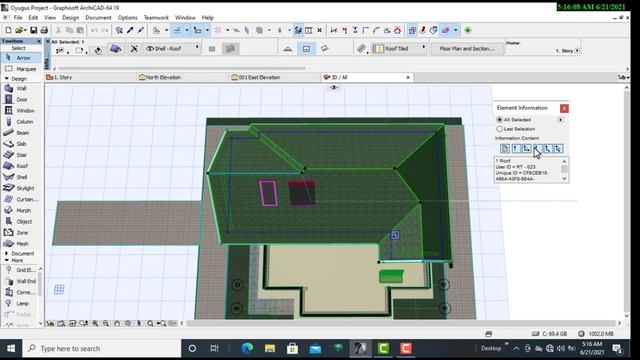Toggle the Information Content button under the cursor

[537, 149]
